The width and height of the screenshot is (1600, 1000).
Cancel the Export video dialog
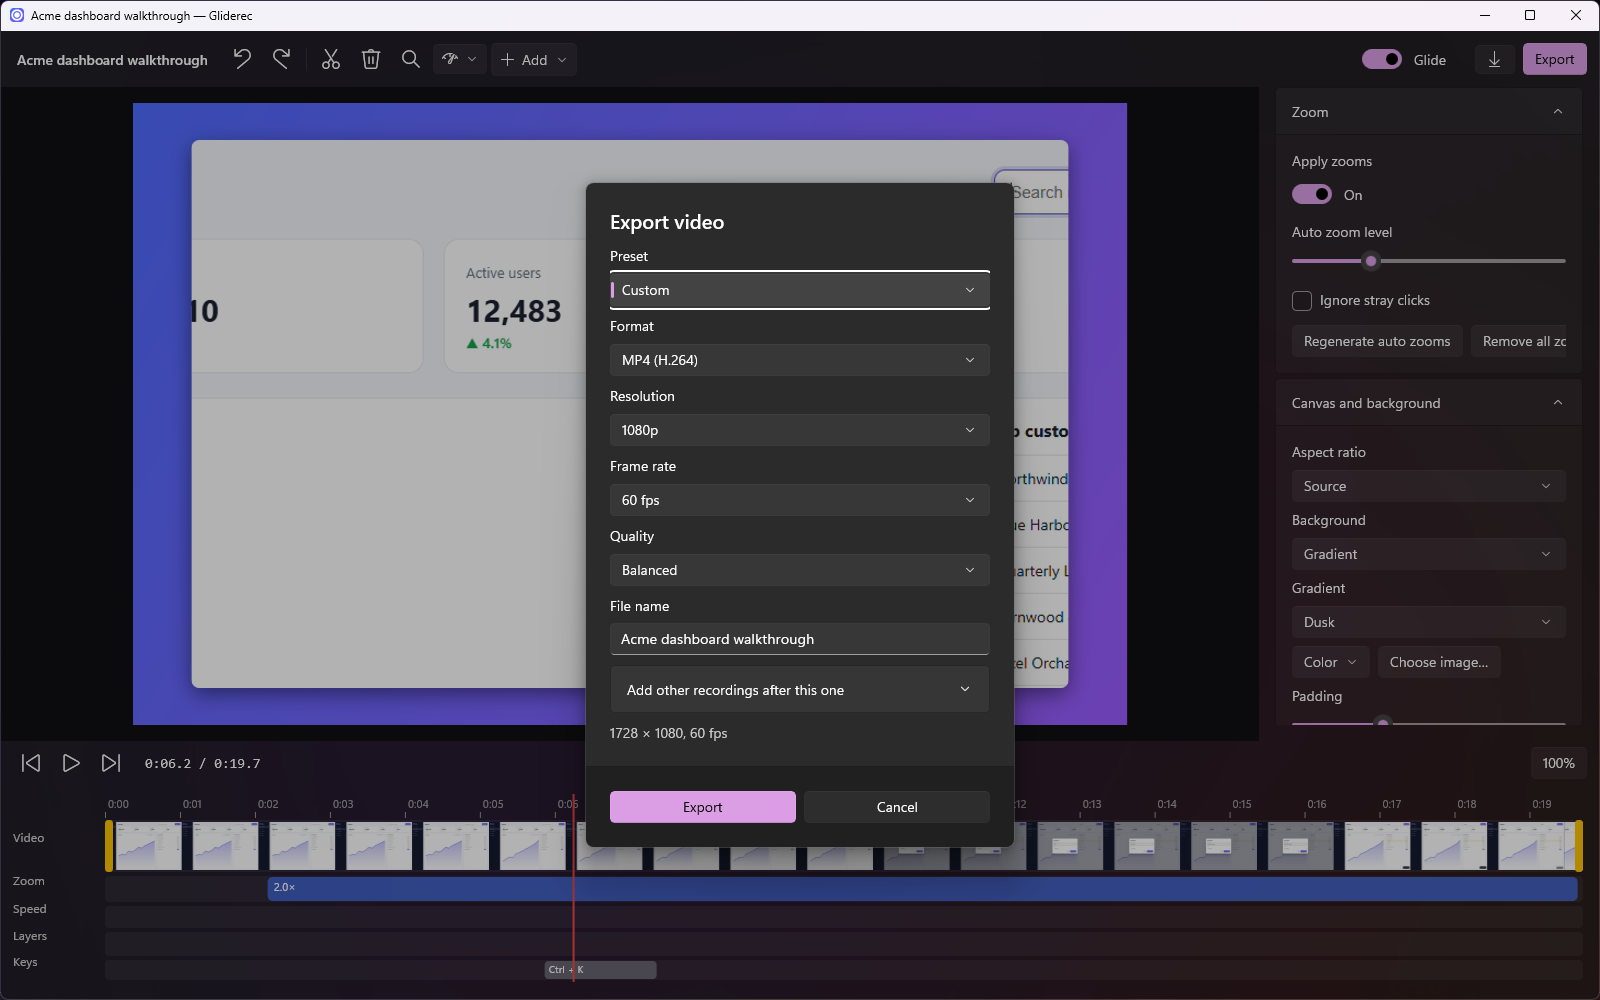(896, 807)
